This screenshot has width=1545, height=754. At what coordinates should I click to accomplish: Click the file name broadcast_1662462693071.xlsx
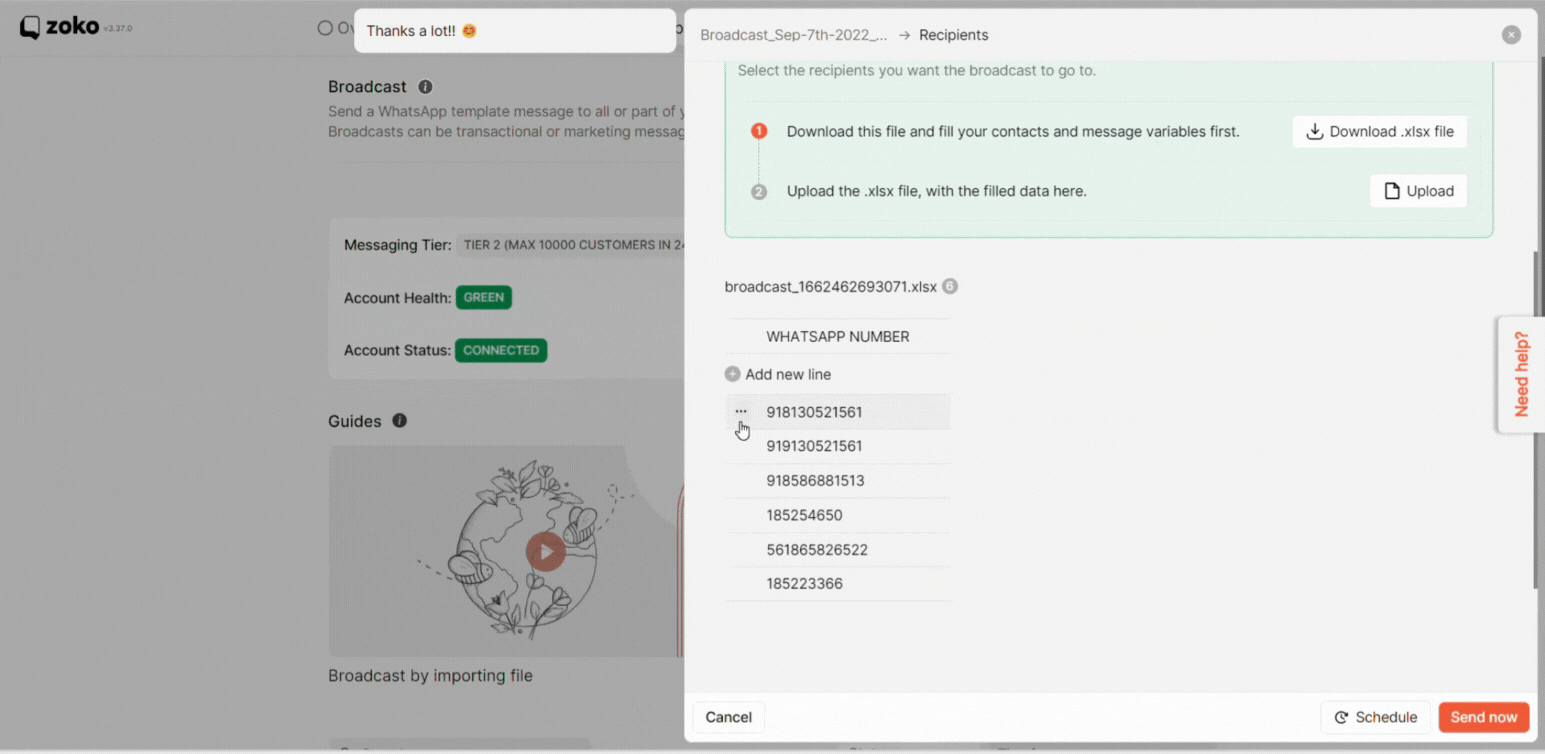[x=831, y=287]
